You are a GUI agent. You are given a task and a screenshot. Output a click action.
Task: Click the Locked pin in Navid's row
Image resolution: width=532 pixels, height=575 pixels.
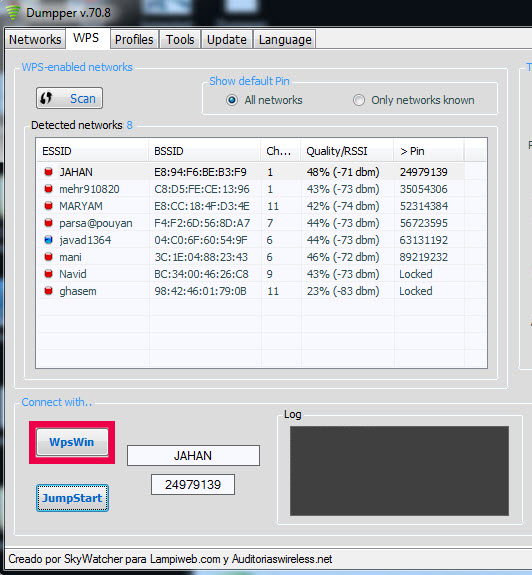[x=416, y=274]
